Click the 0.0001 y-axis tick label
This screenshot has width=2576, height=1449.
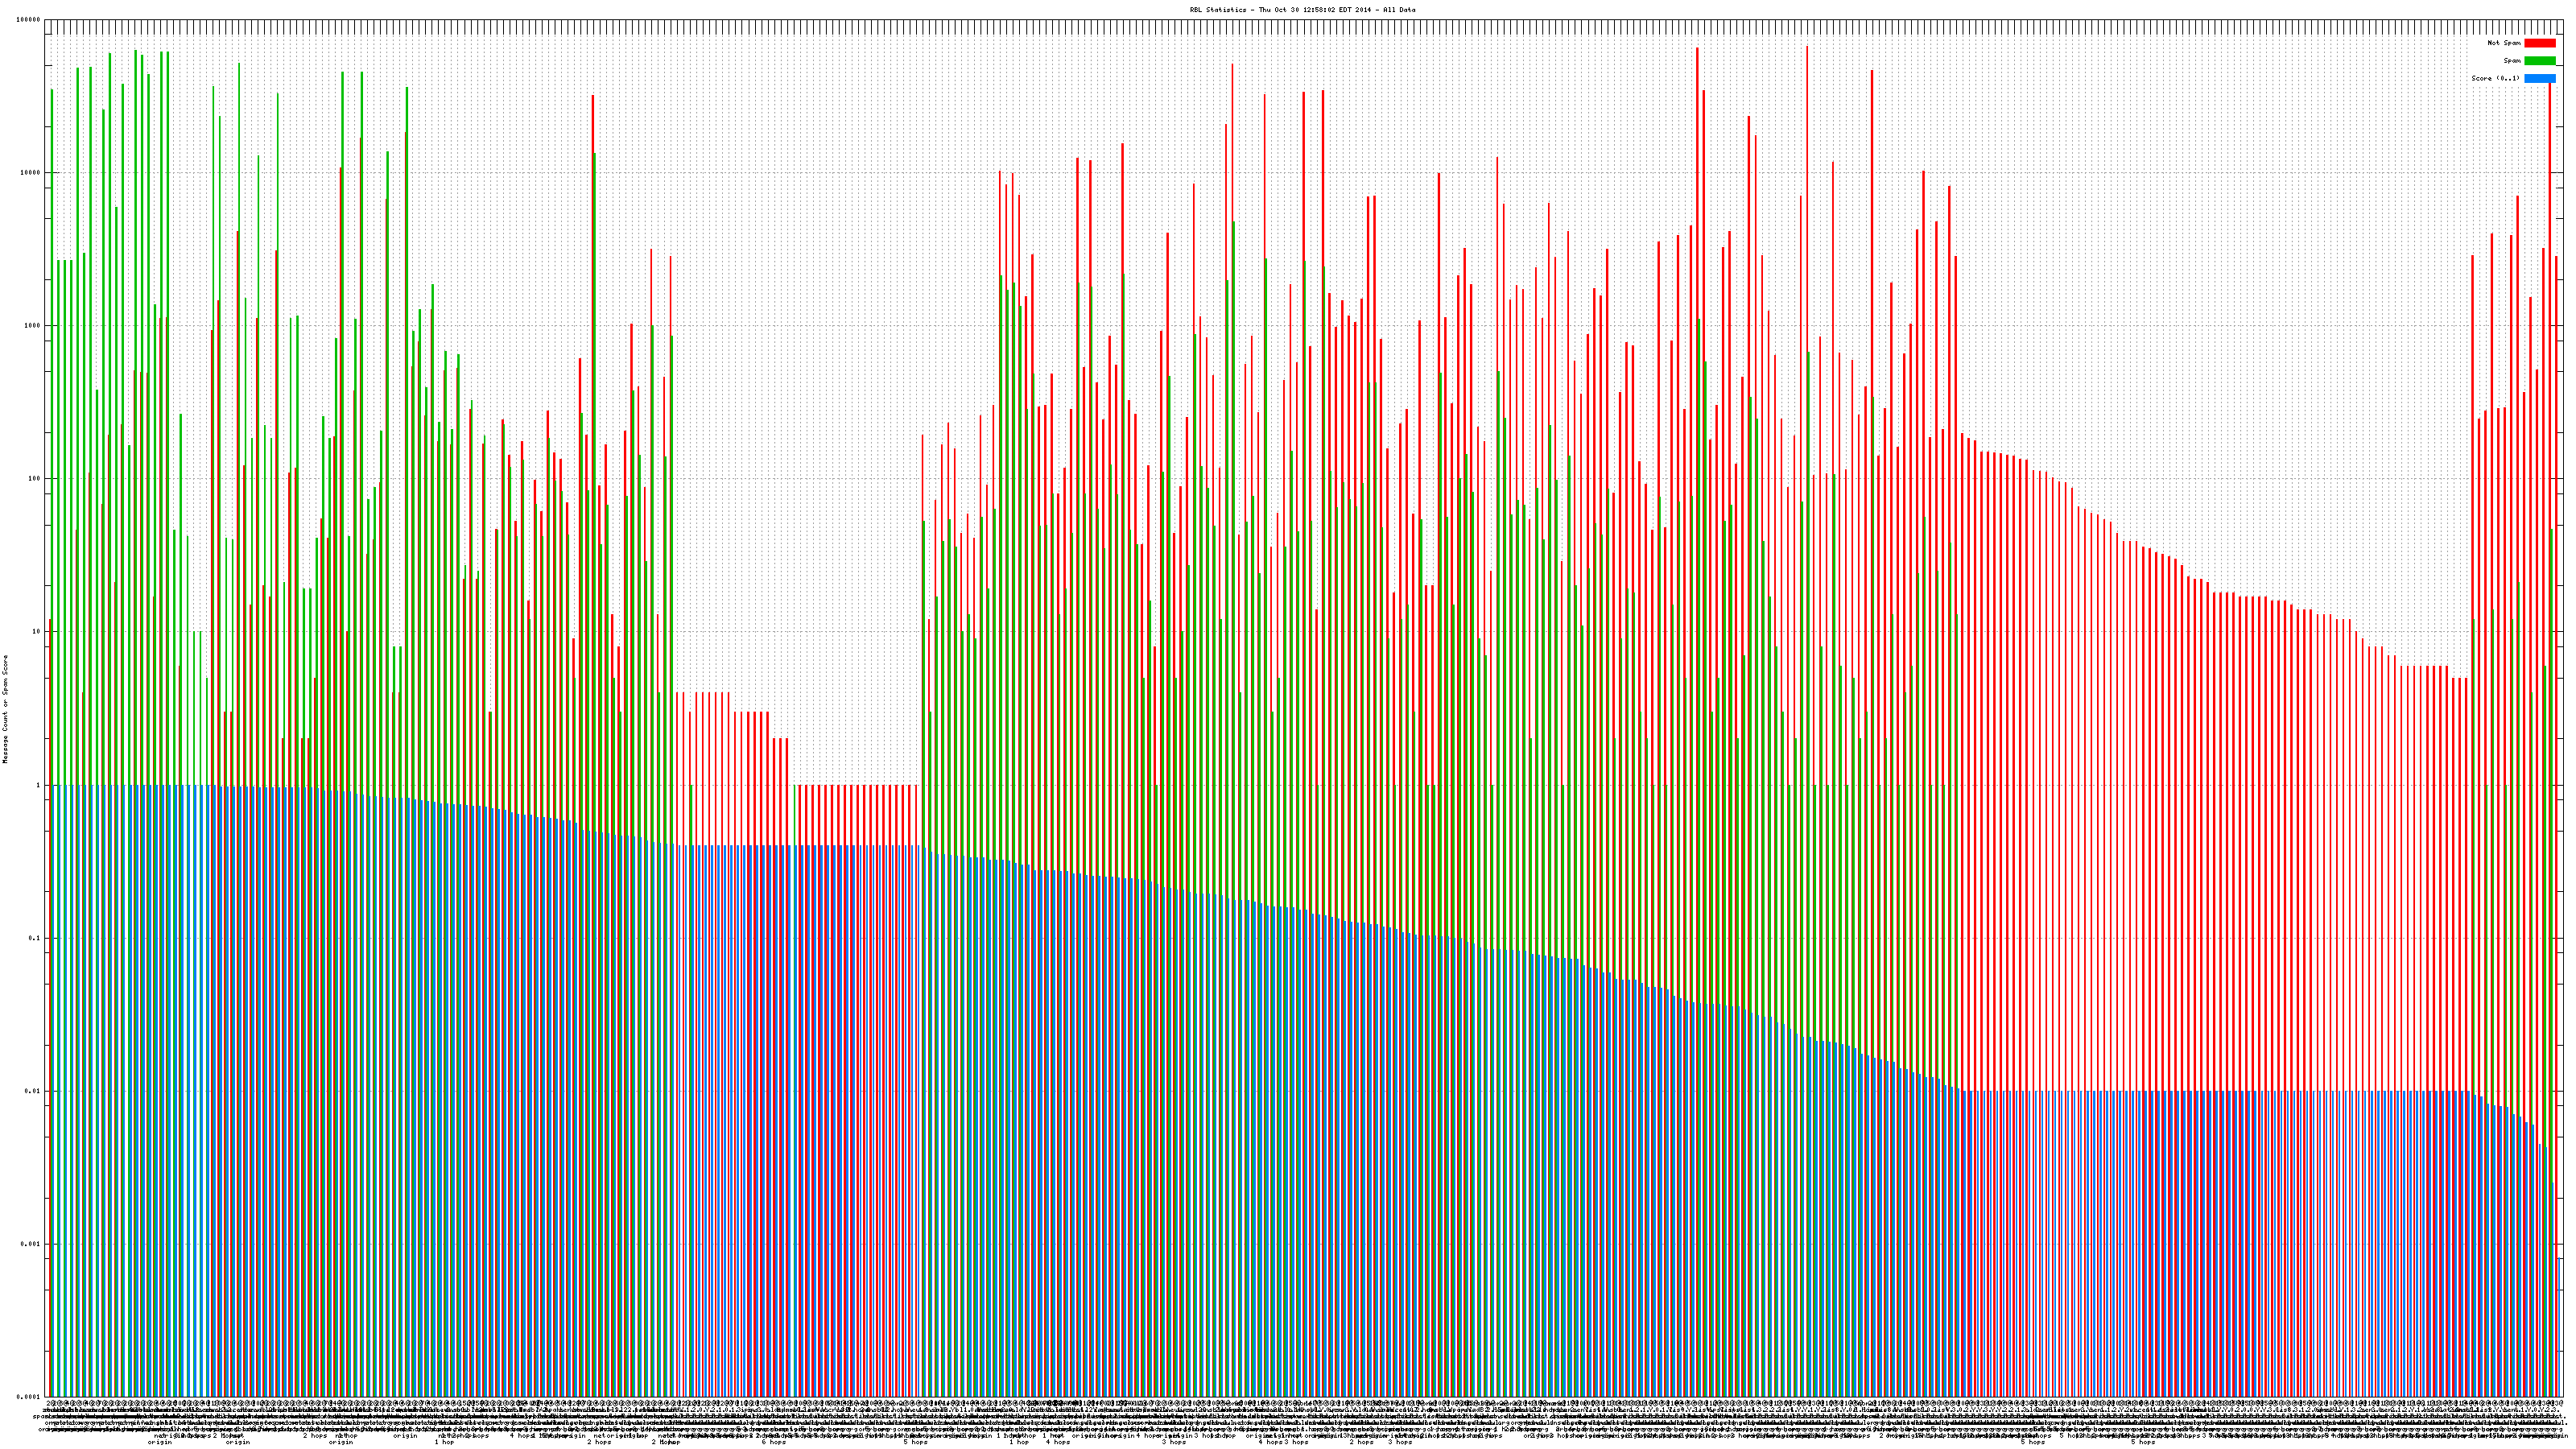coord(30,1397)
